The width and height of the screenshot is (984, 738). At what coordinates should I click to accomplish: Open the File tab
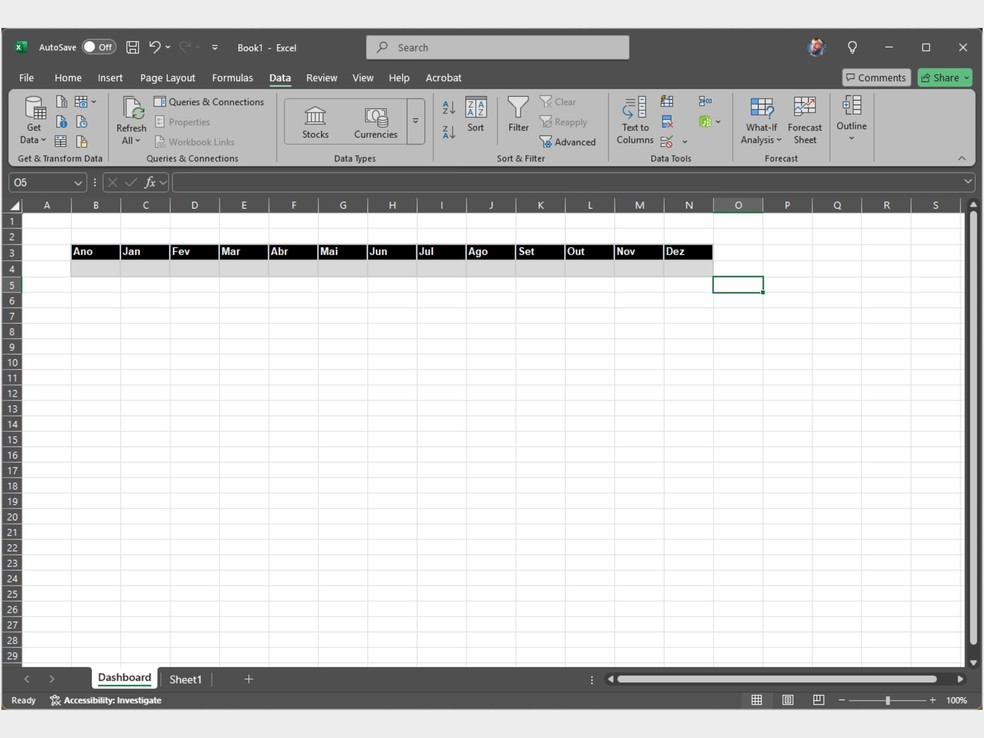[x=26, y=78]
